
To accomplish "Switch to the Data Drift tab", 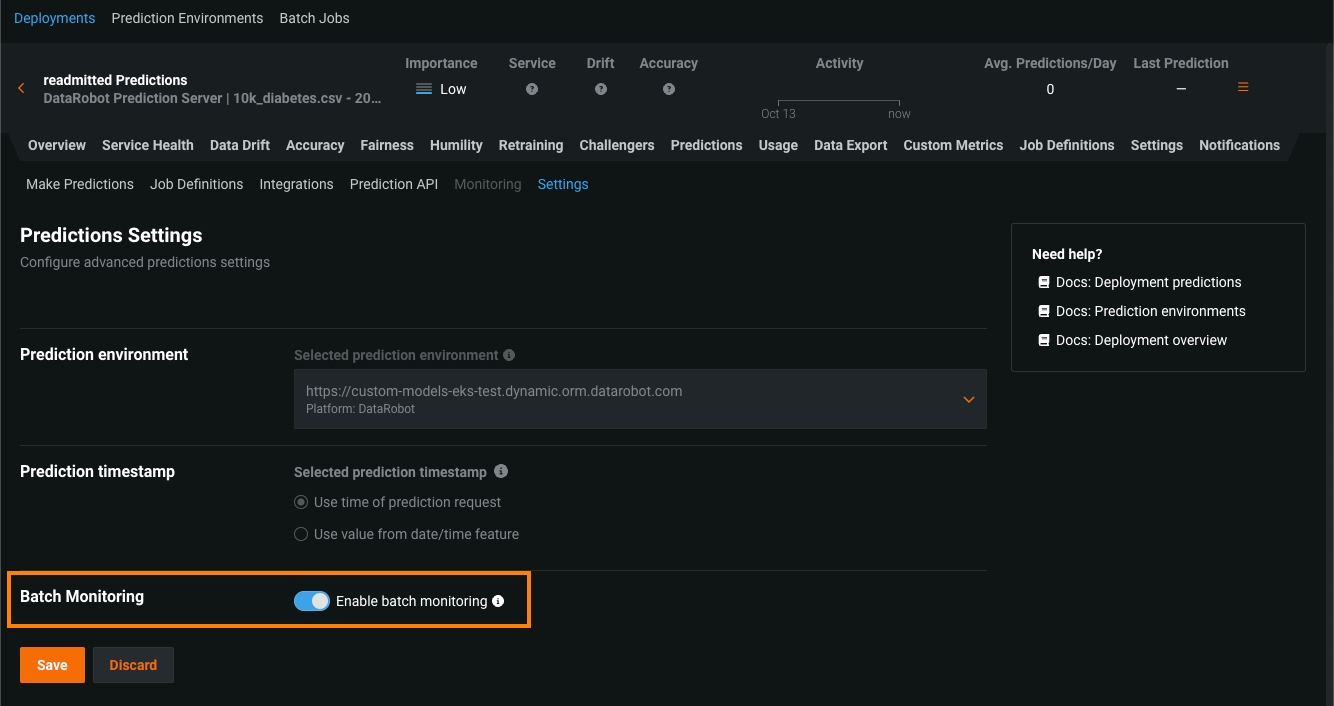I will (240, 145).
